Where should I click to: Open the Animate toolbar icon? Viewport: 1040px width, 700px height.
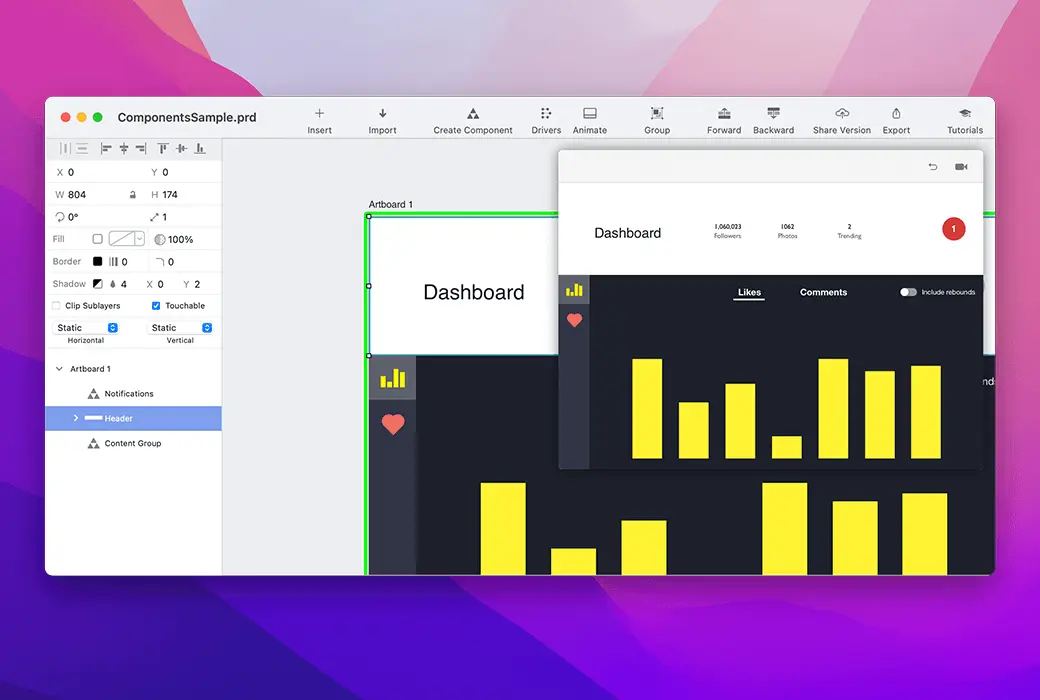pos(590,113)
